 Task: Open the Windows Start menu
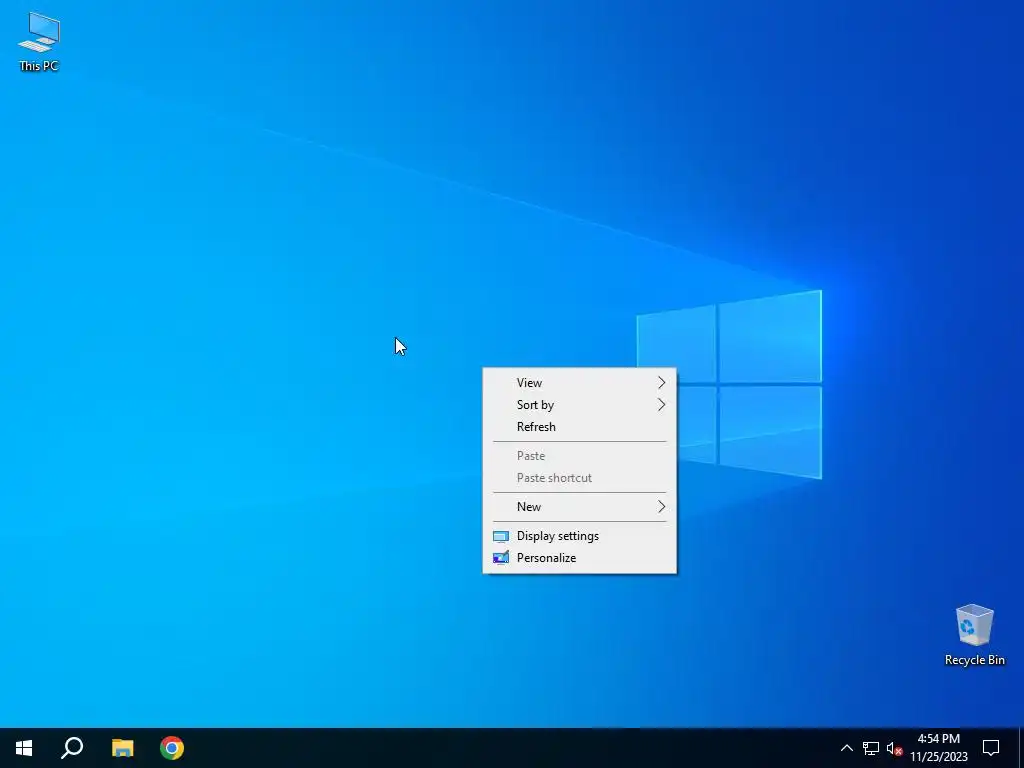click(24, 748)
